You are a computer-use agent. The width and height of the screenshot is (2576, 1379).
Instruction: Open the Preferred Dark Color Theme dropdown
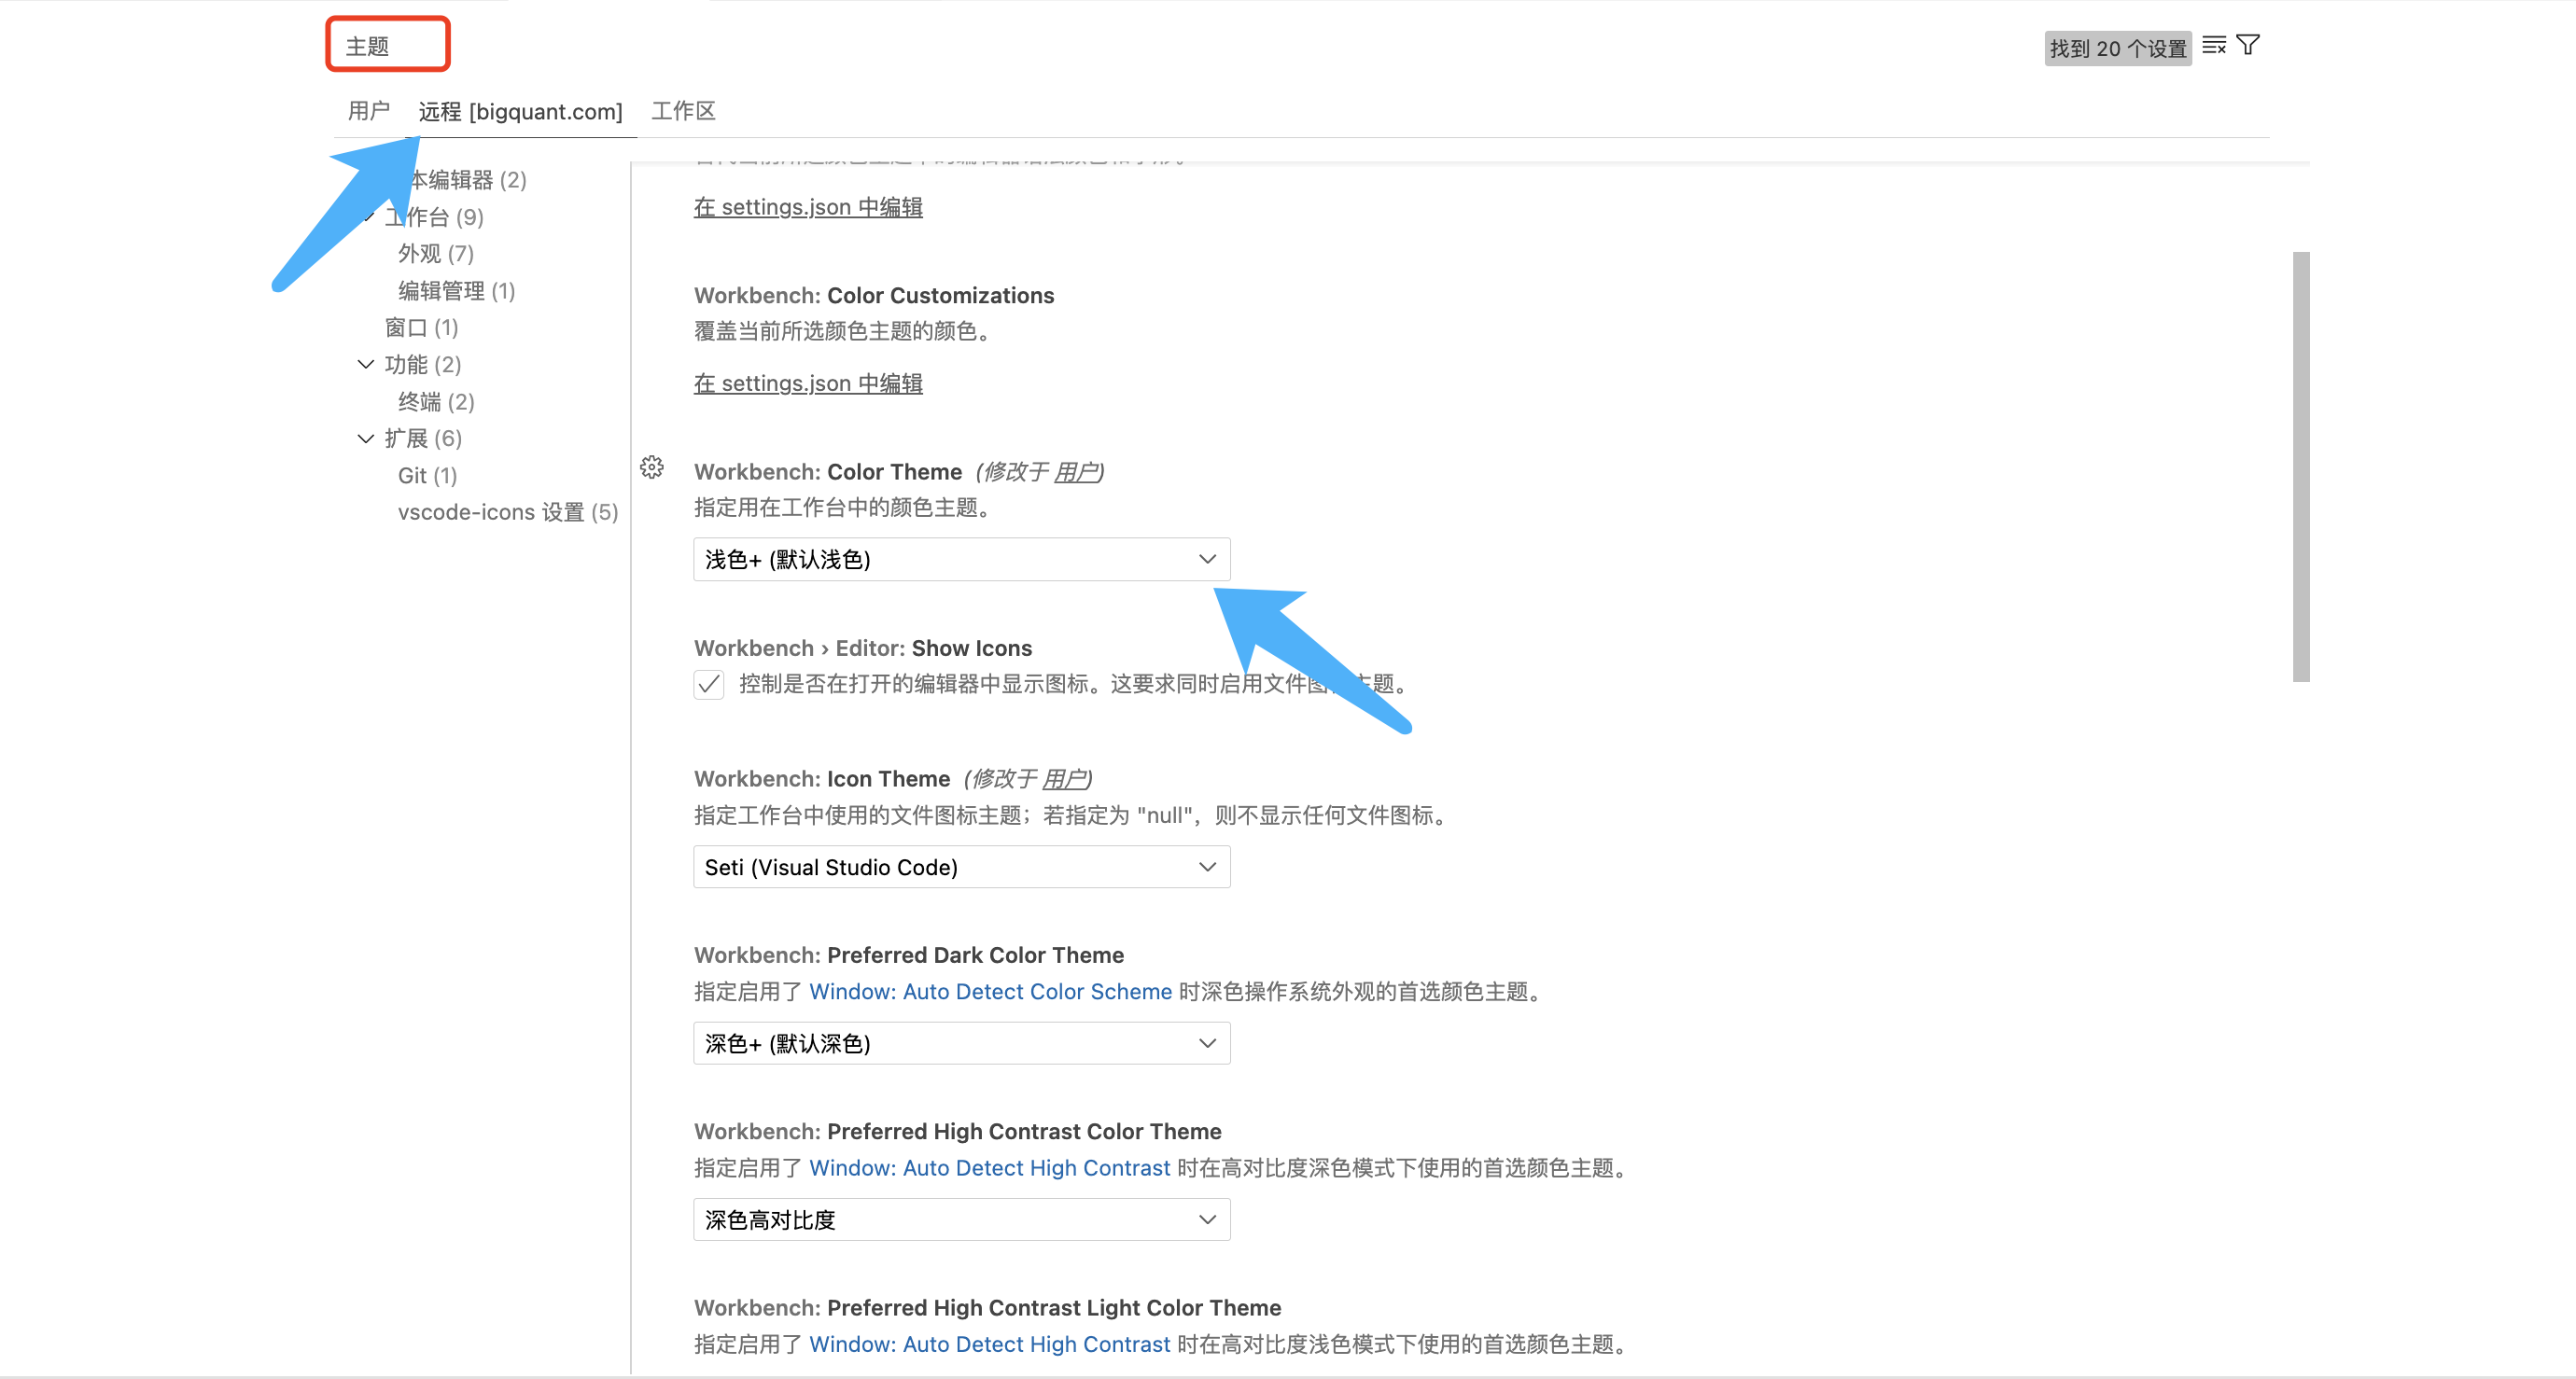(x=961, y=1043)
